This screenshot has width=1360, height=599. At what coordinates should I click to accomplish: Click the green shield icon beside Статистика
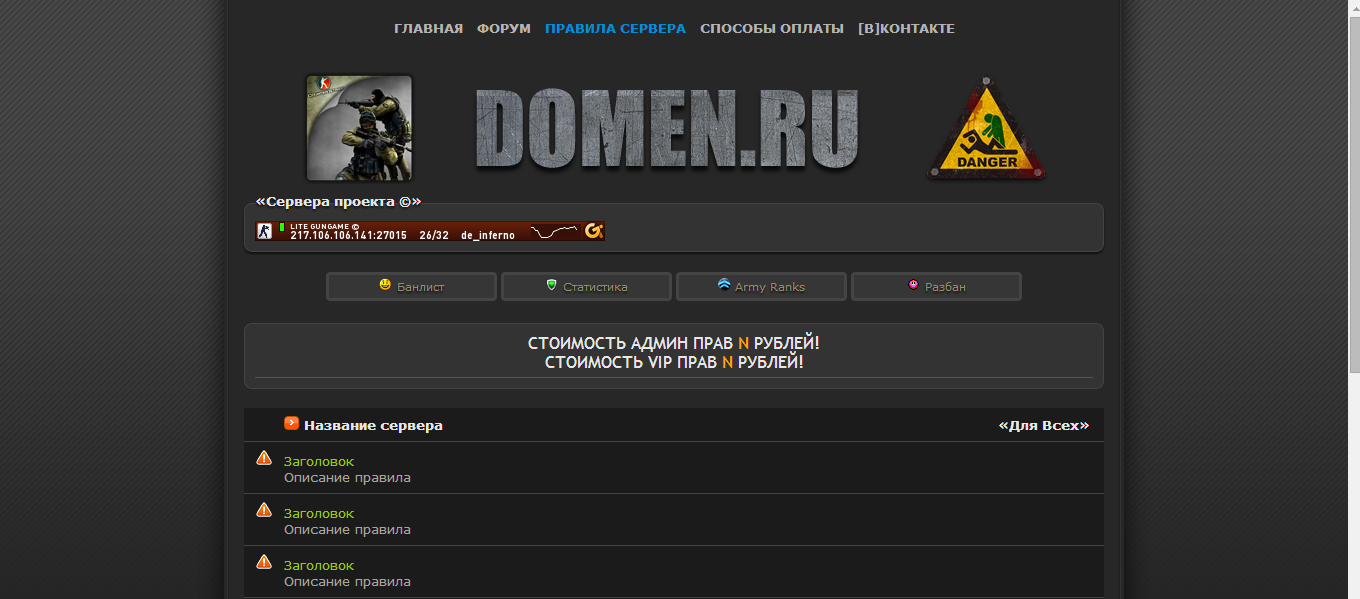click(x=551, y=285)
